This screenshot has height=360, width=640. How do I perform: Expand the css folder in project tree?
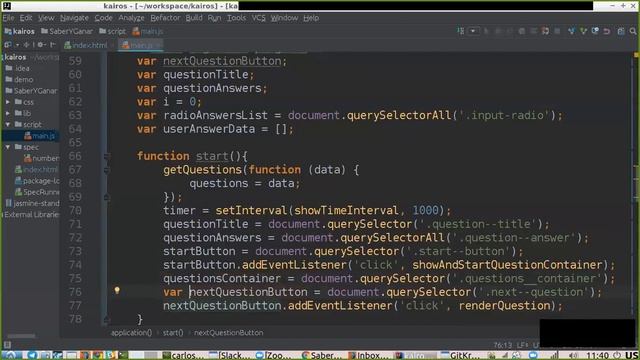click(8, 102)
